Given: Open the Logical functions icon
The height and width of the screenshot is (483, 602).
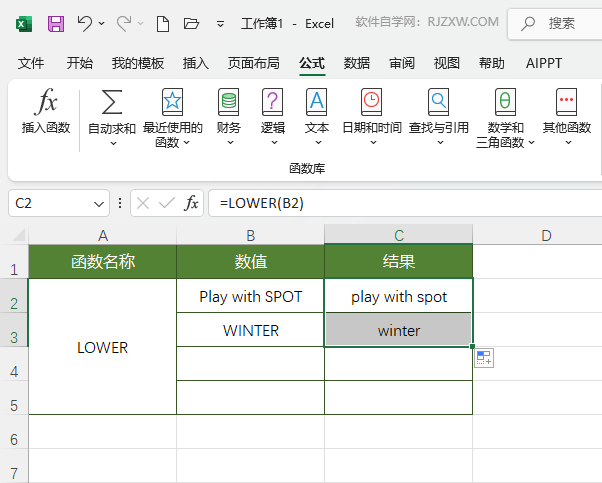Looking at the screenshot, I should click(272, 102).
